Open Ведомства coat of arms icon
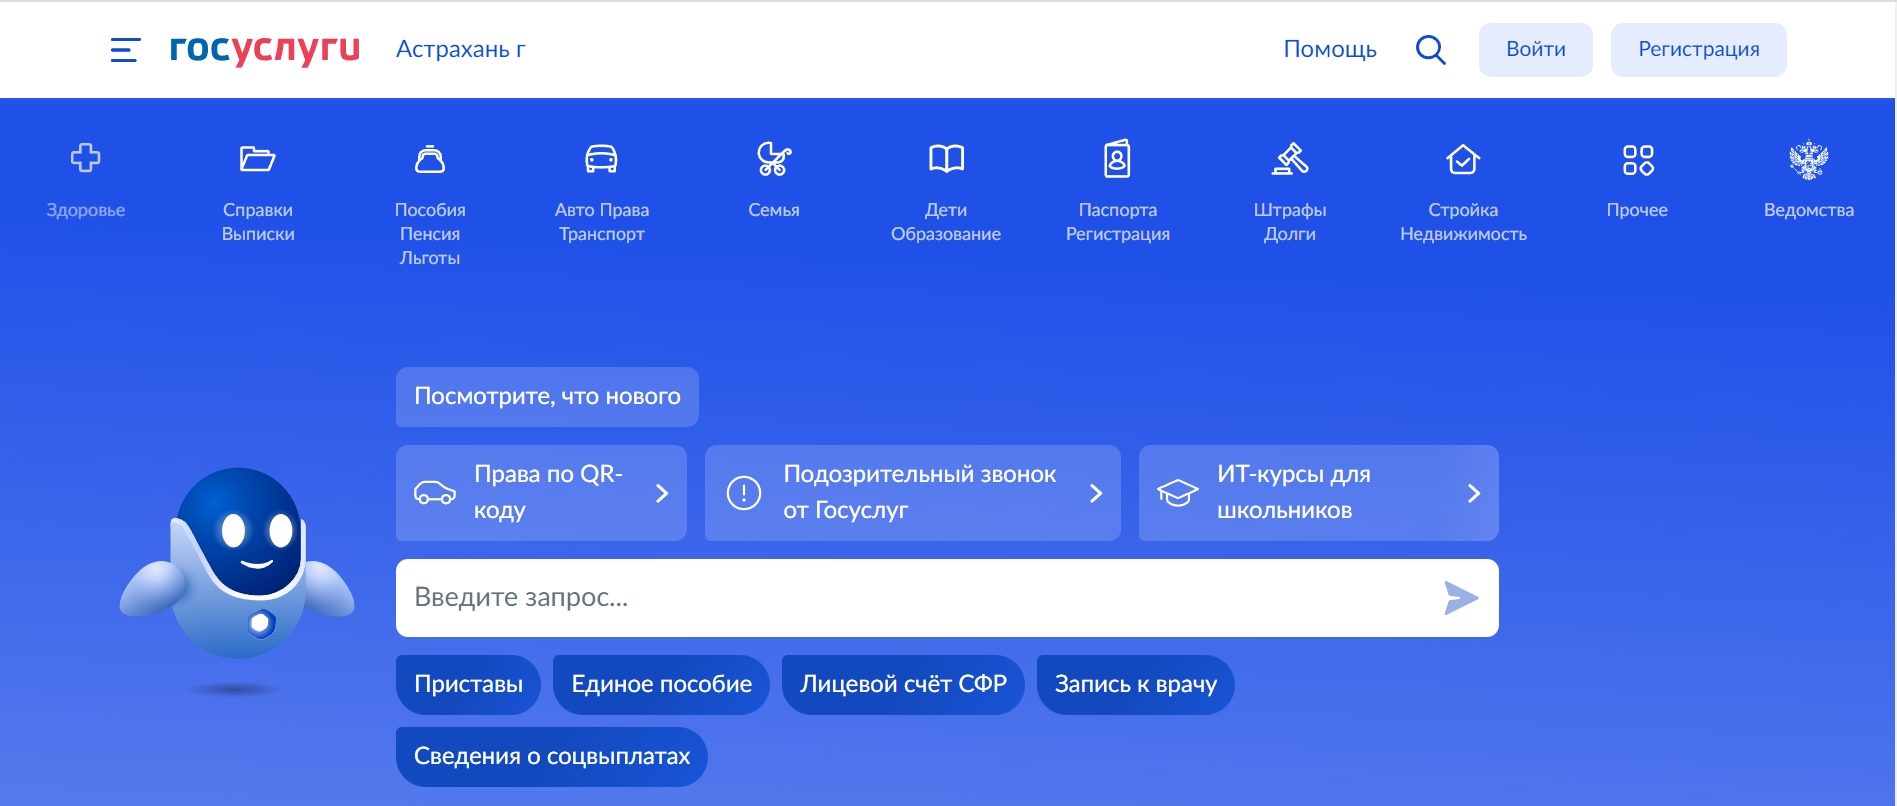 point(1809,159)
